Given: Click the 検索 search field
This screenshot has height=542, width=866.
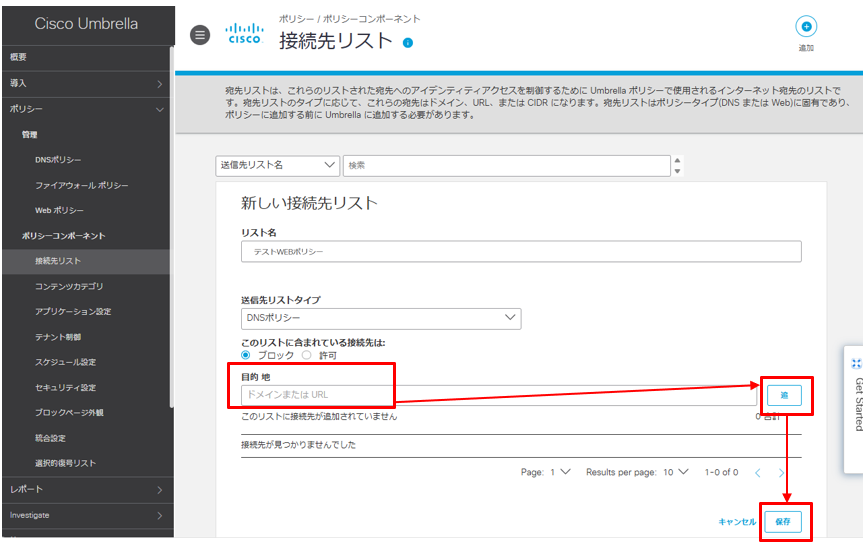Looking at the screenshot, I should (506, 165).
